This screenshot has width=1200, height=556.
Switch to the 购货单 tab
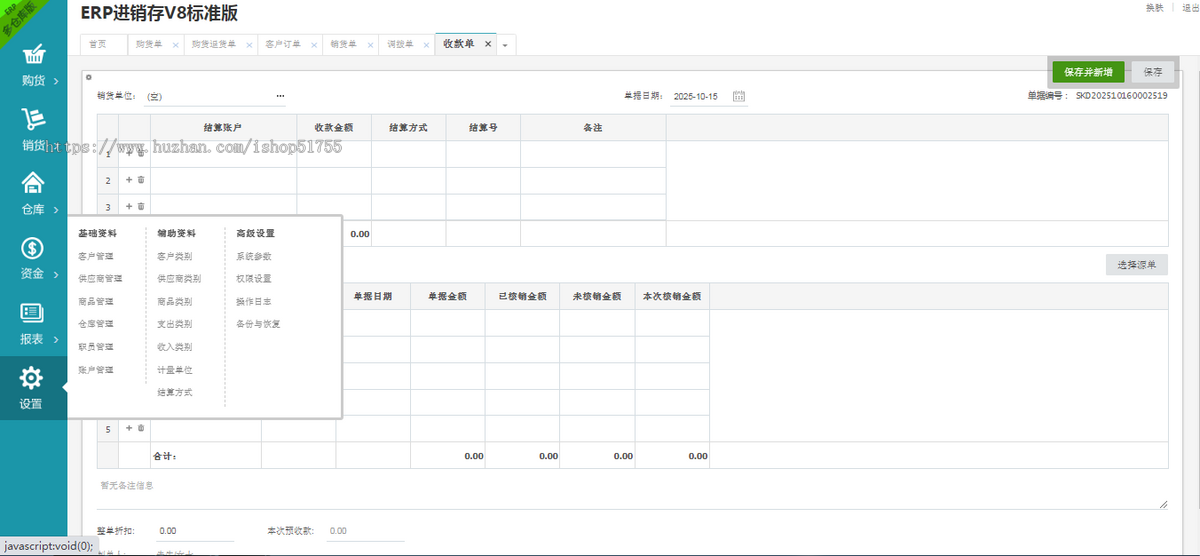tap(149, 45)
